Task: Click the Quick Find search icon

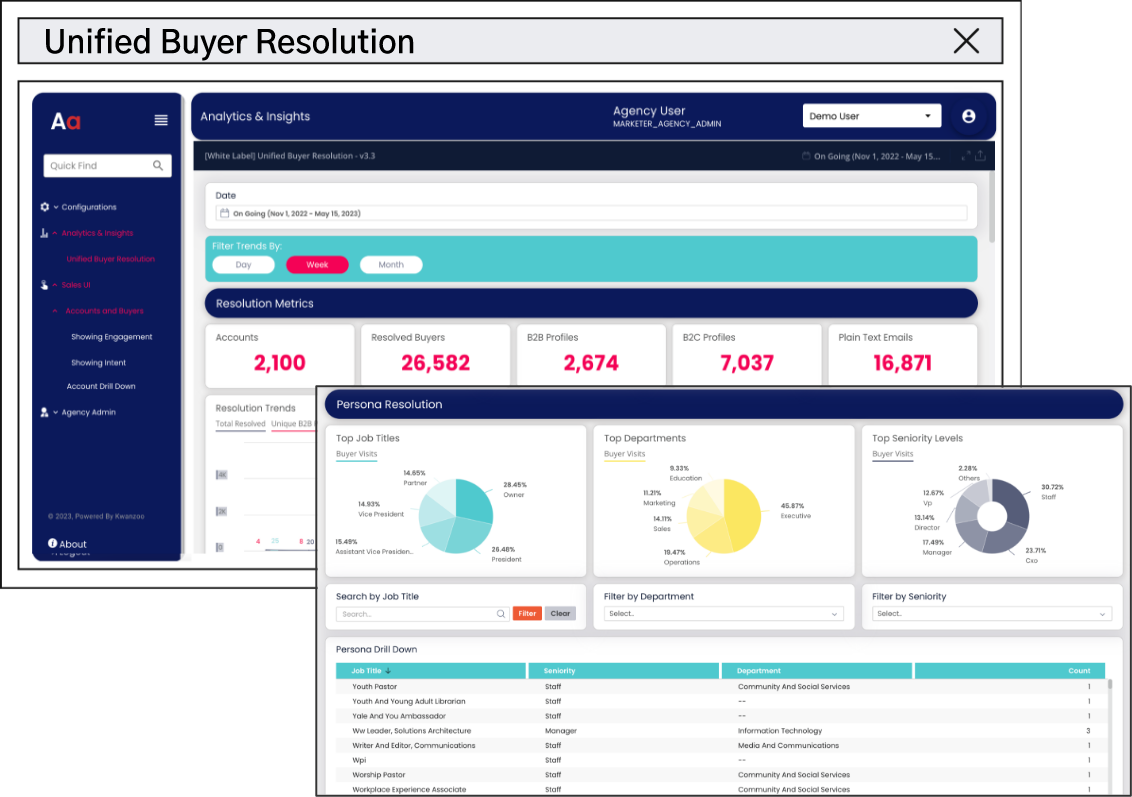Action: point(158,165)
